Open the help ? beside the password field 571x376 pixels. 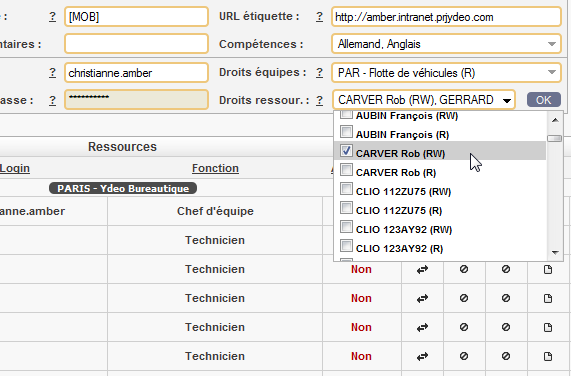click(52, 100)
